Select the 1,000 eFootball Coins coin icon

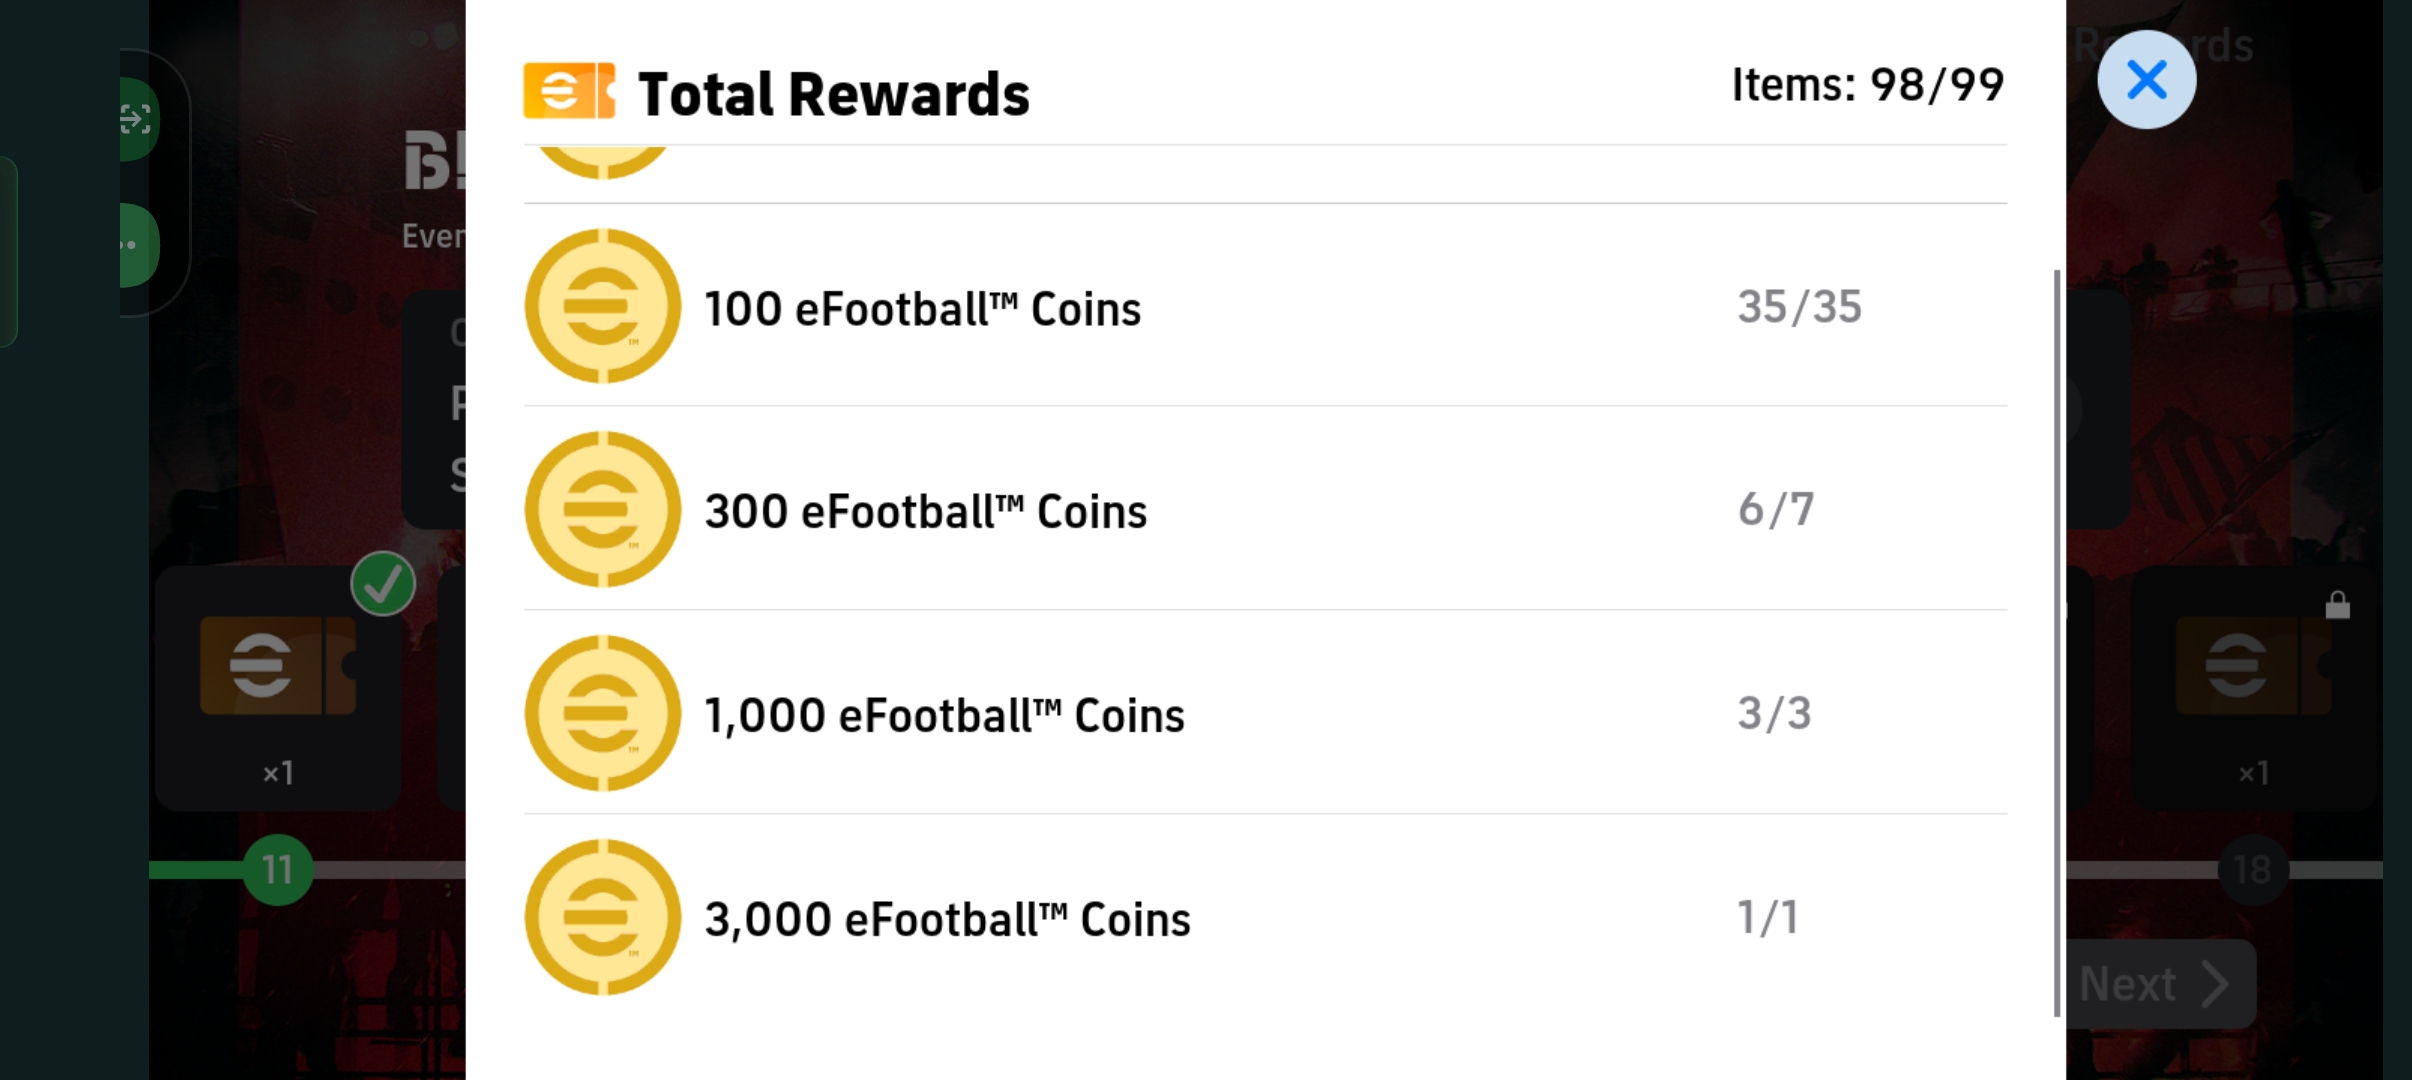pyautogui.click(x=602, y=713)
